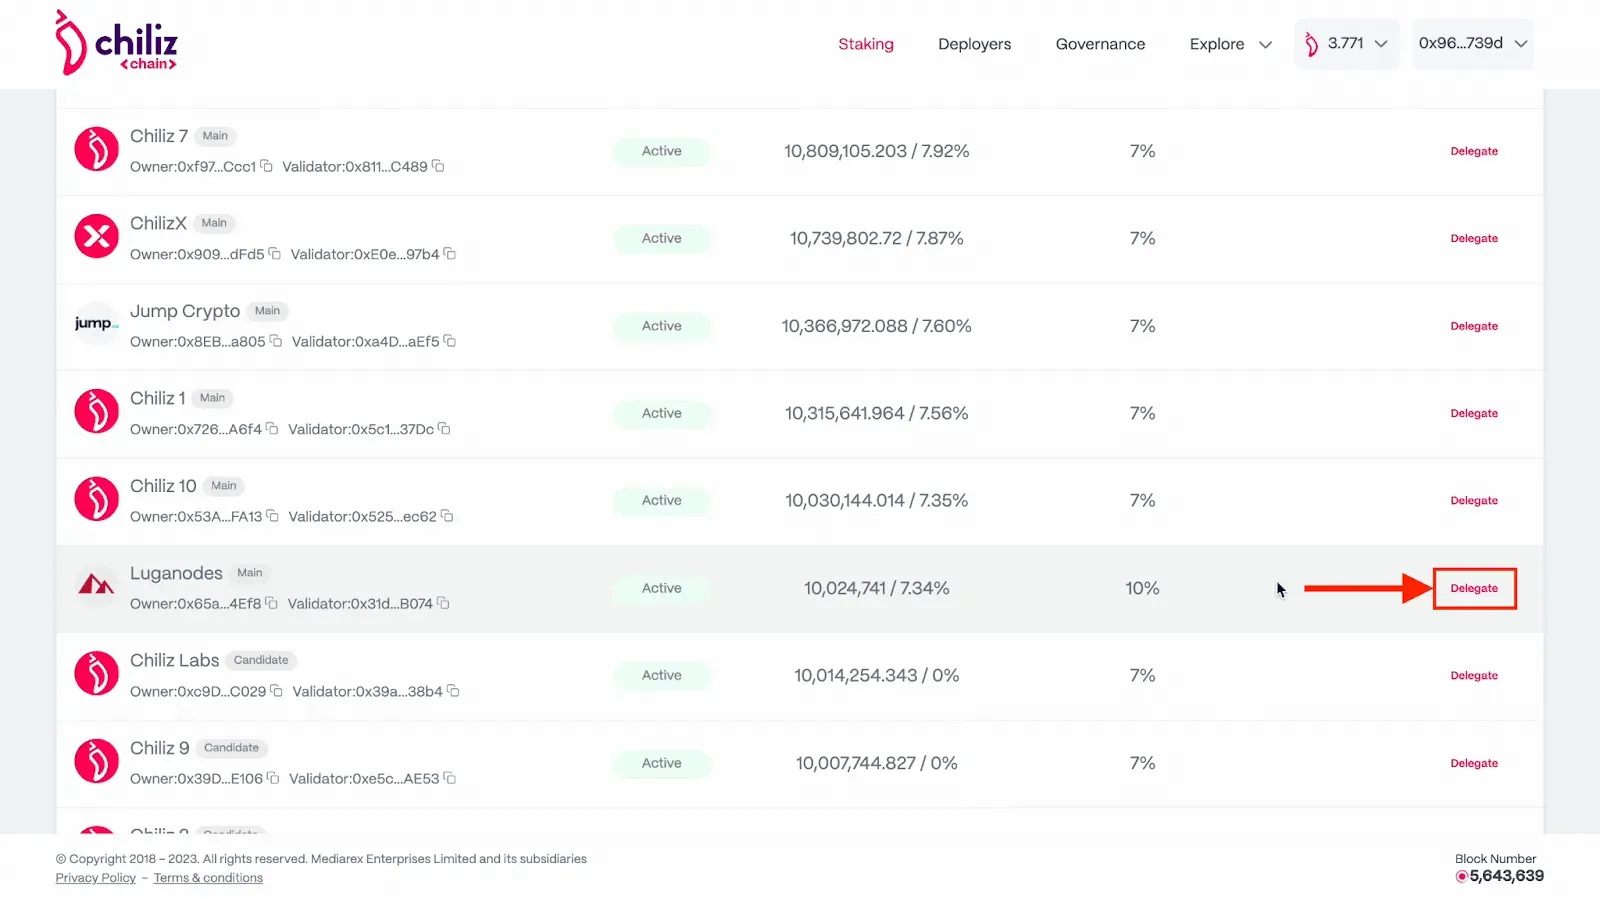Viewport: 1600px width, 899px height.
Task: Delegate to the Chiliz 9 validator
Action: click(x=1474, y=763)
